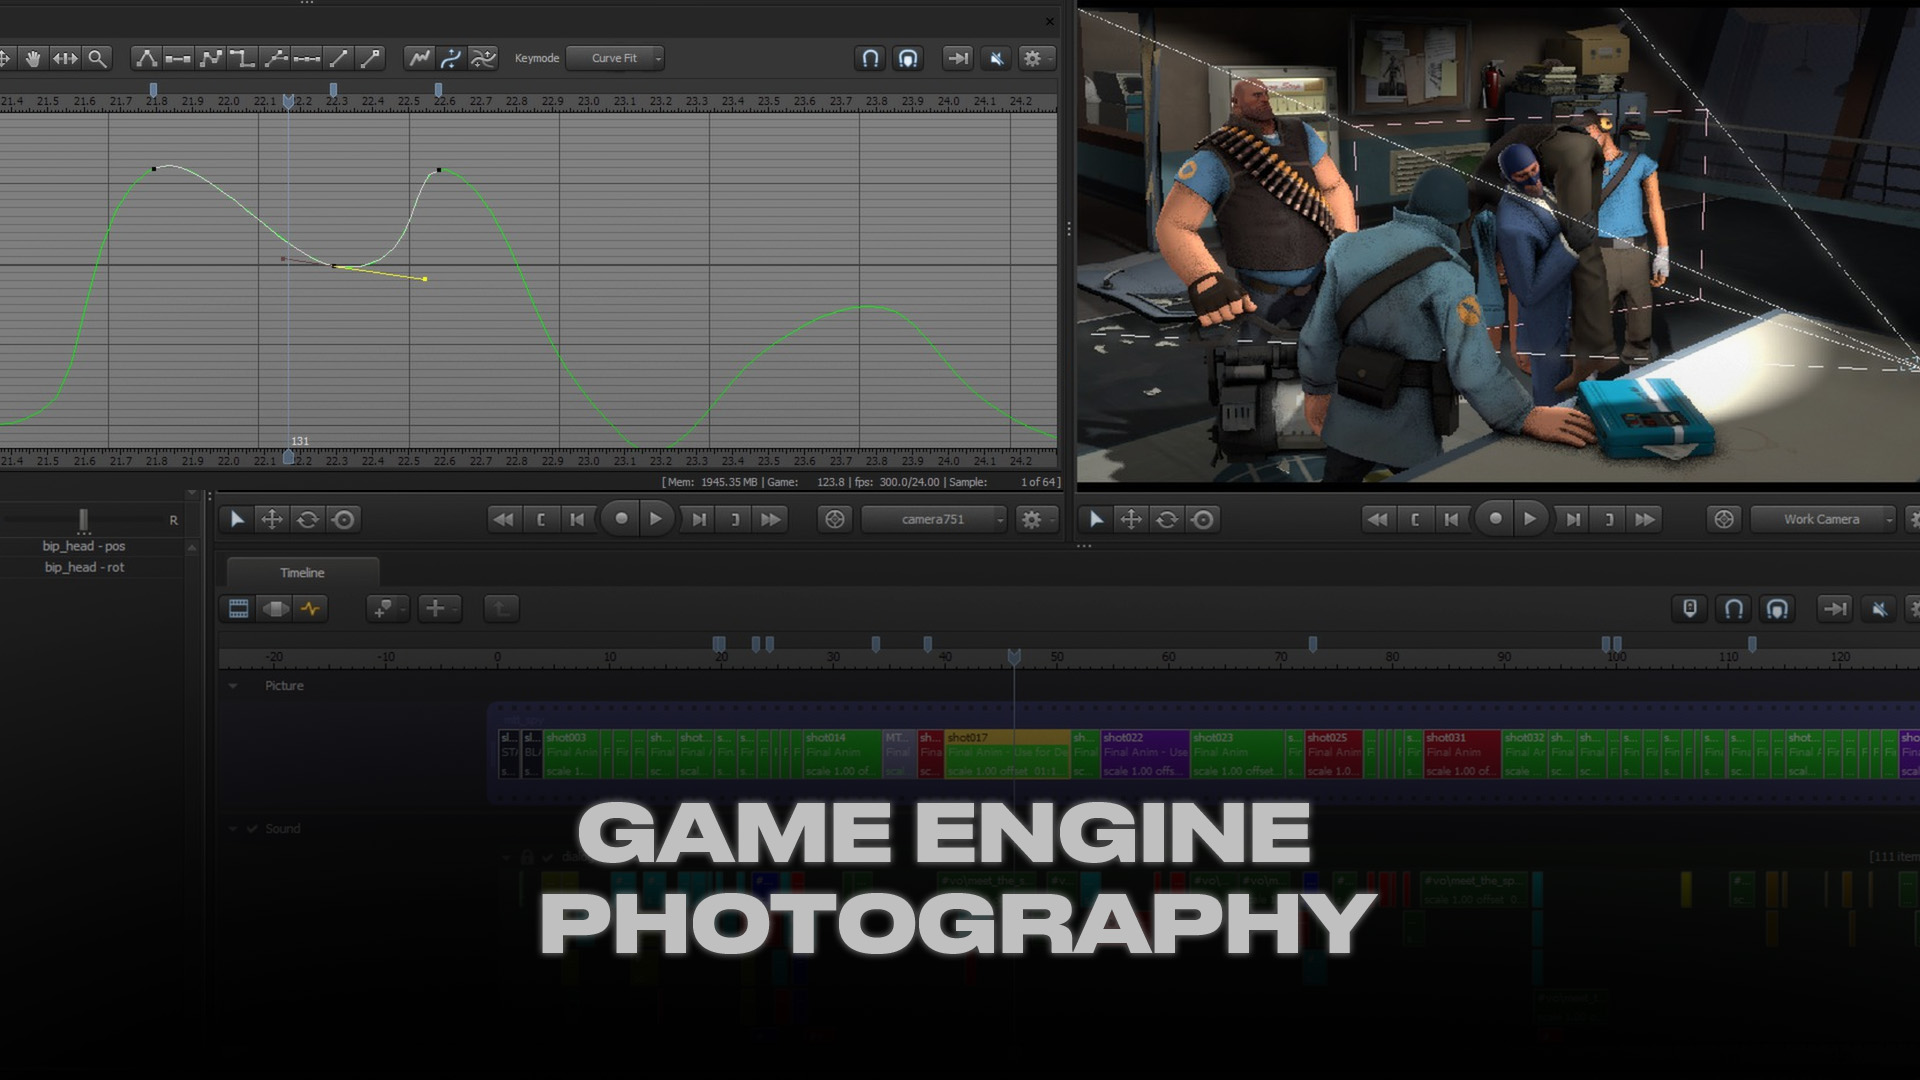Uncheck the Sound track checkbox

point(250,829)
